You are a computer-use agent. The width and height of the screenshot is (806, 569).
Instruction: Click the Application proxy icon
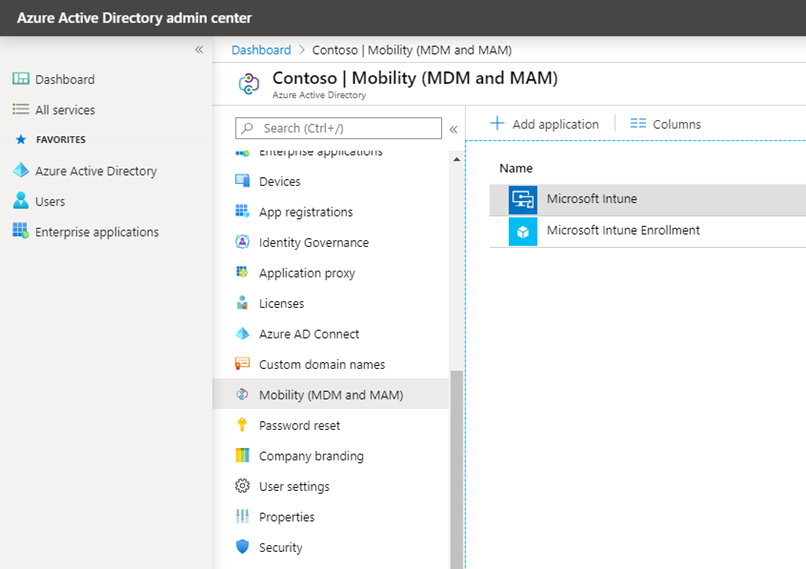(242, 272)
